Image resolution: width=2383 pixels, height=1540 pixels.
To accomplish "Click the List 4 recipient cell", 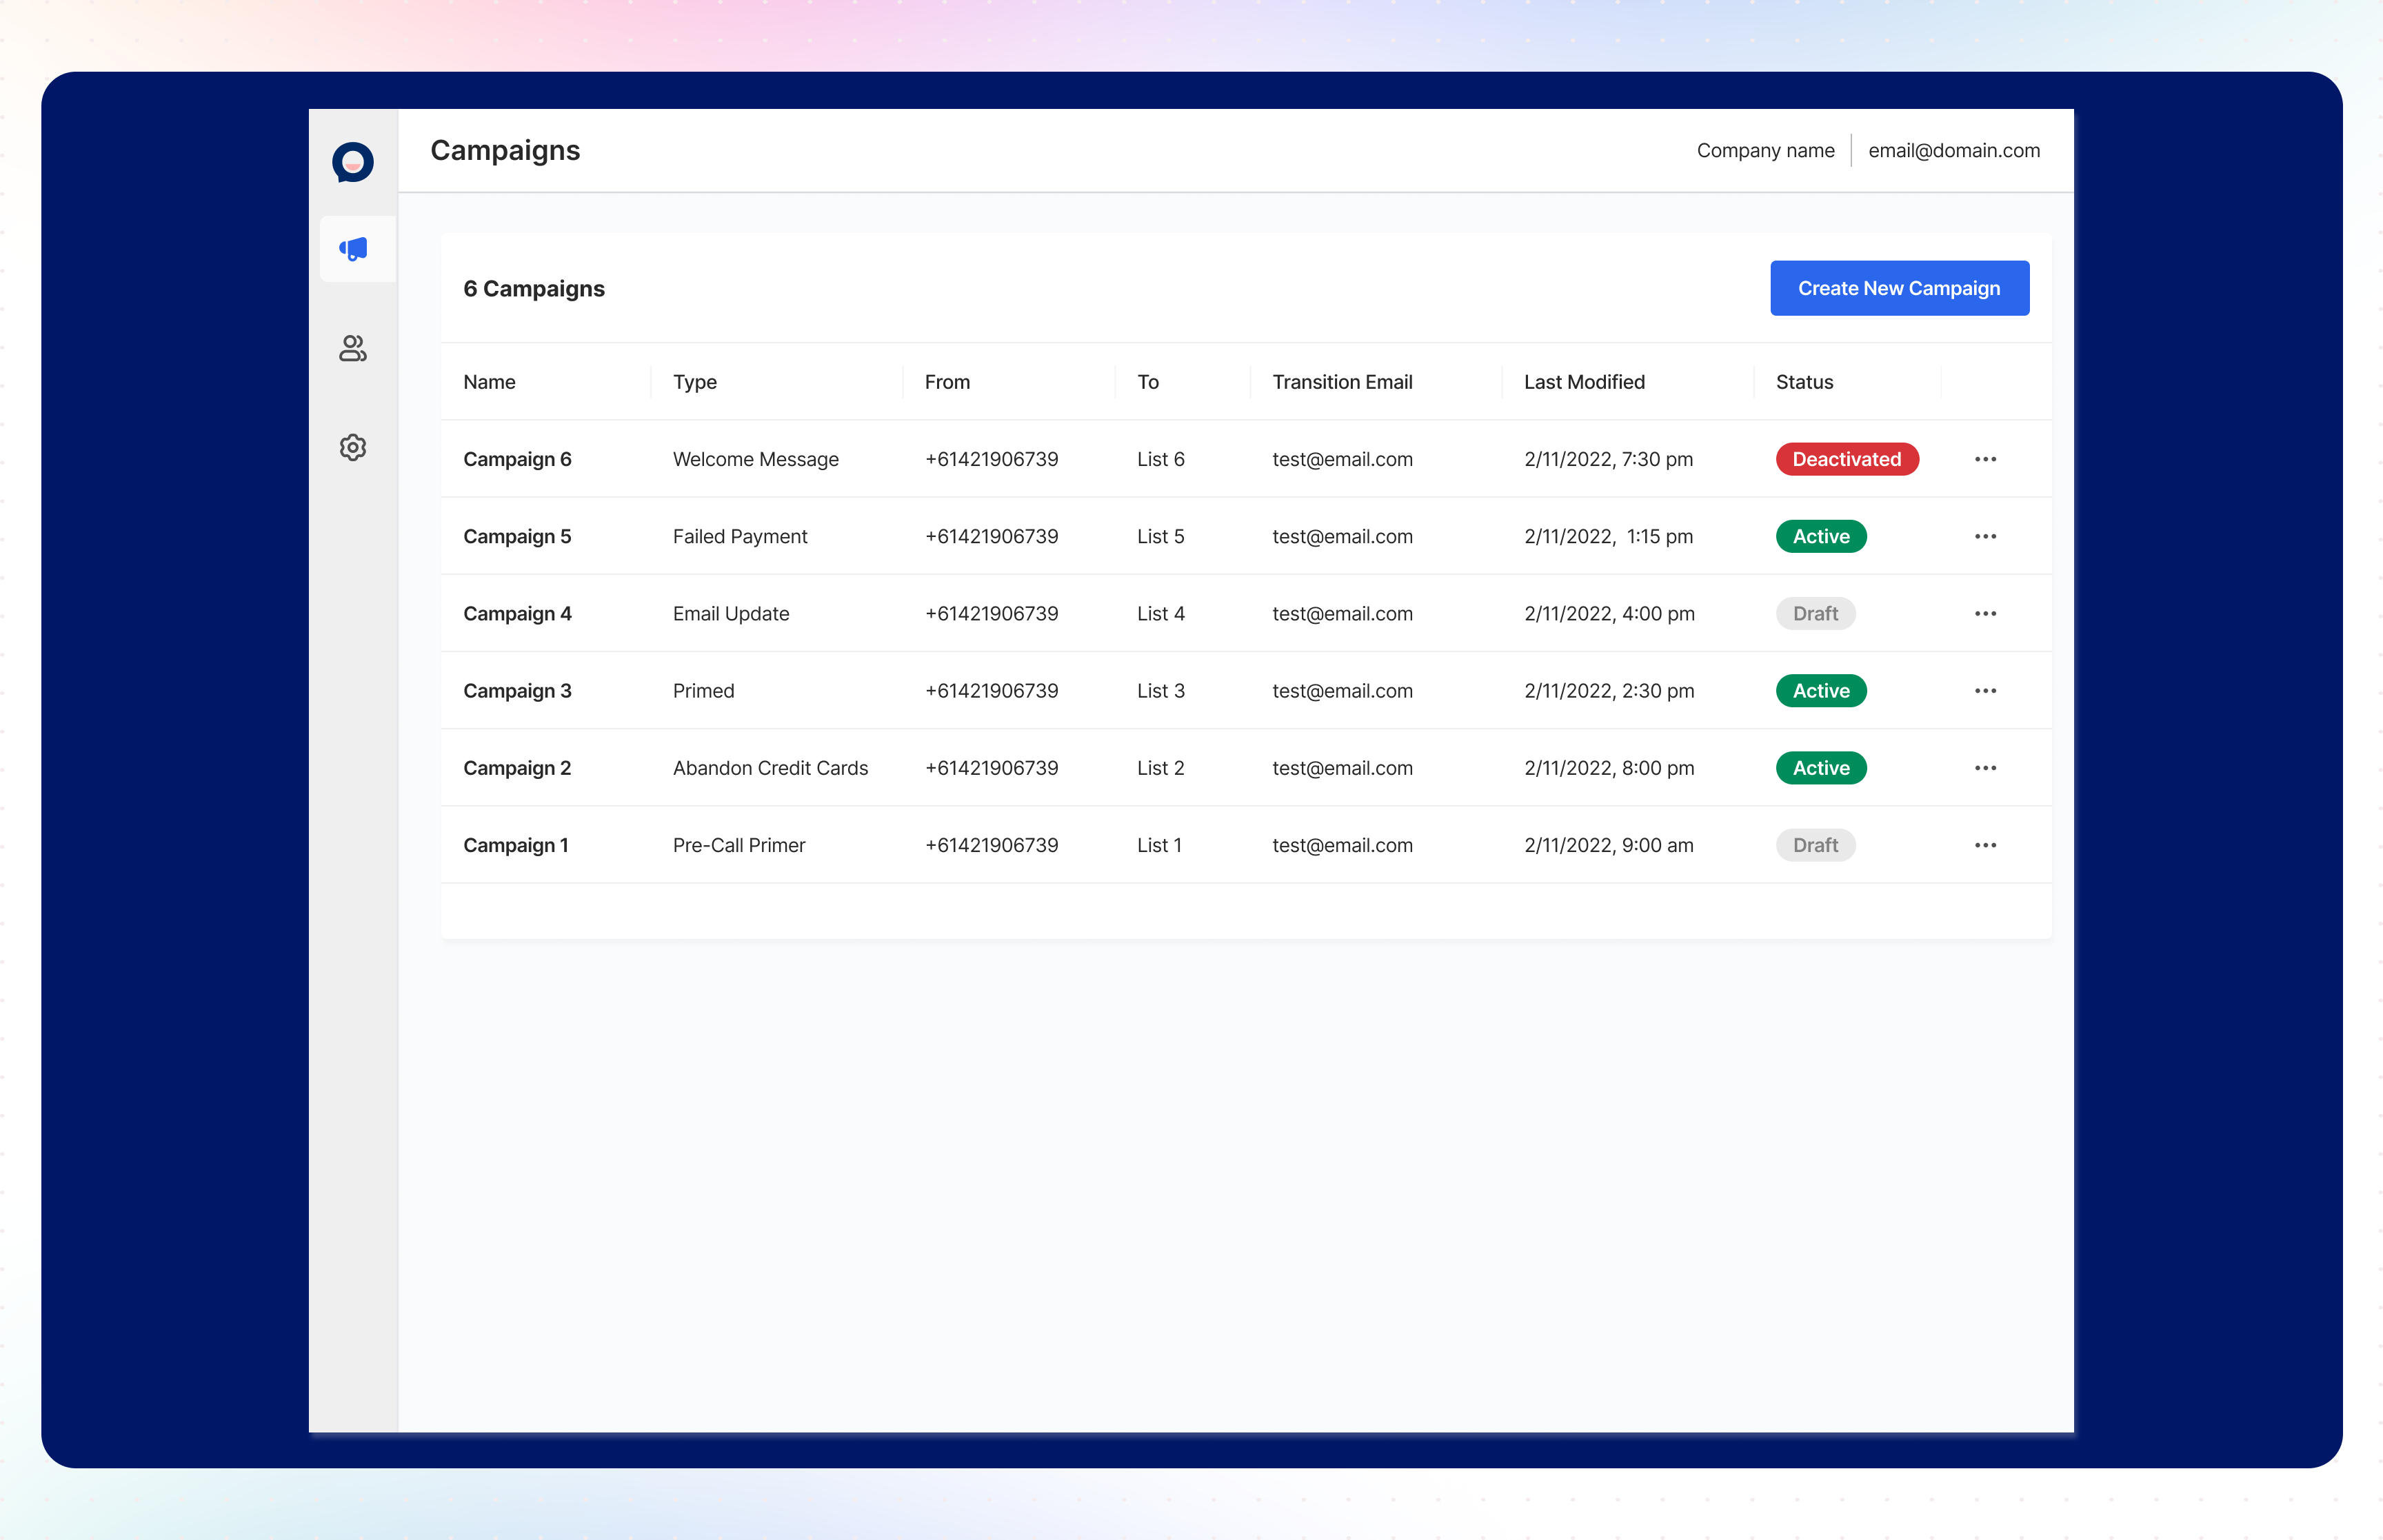I will click(1160, 613).
